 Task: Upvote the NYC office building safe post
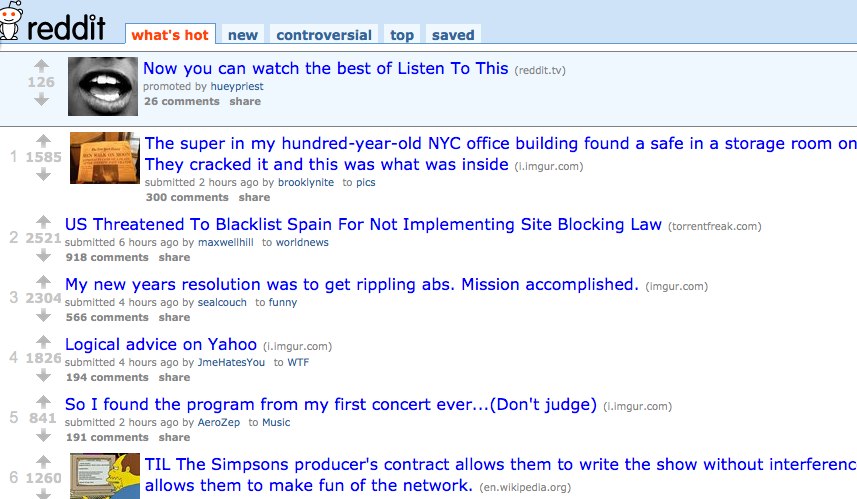tap(43, 140)
